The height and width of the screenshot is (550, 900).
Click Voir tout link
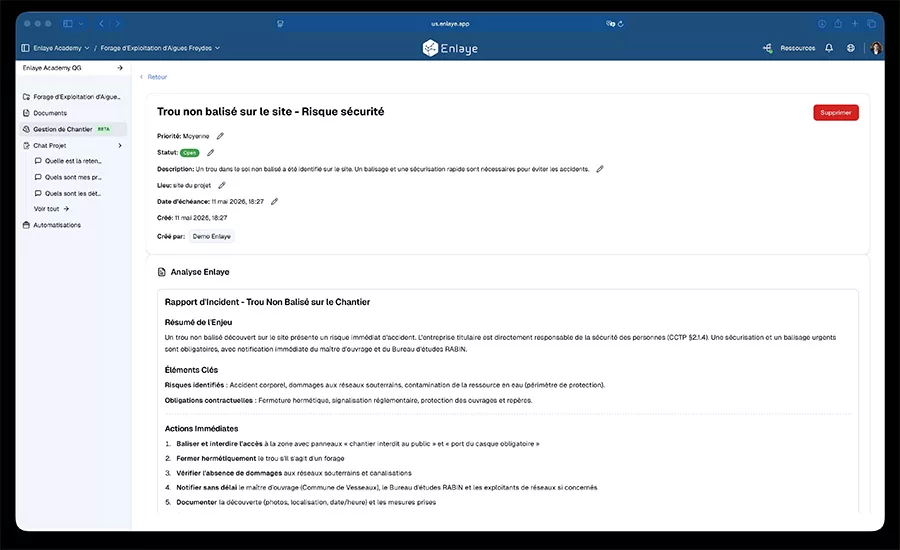[x=51, y=209]
